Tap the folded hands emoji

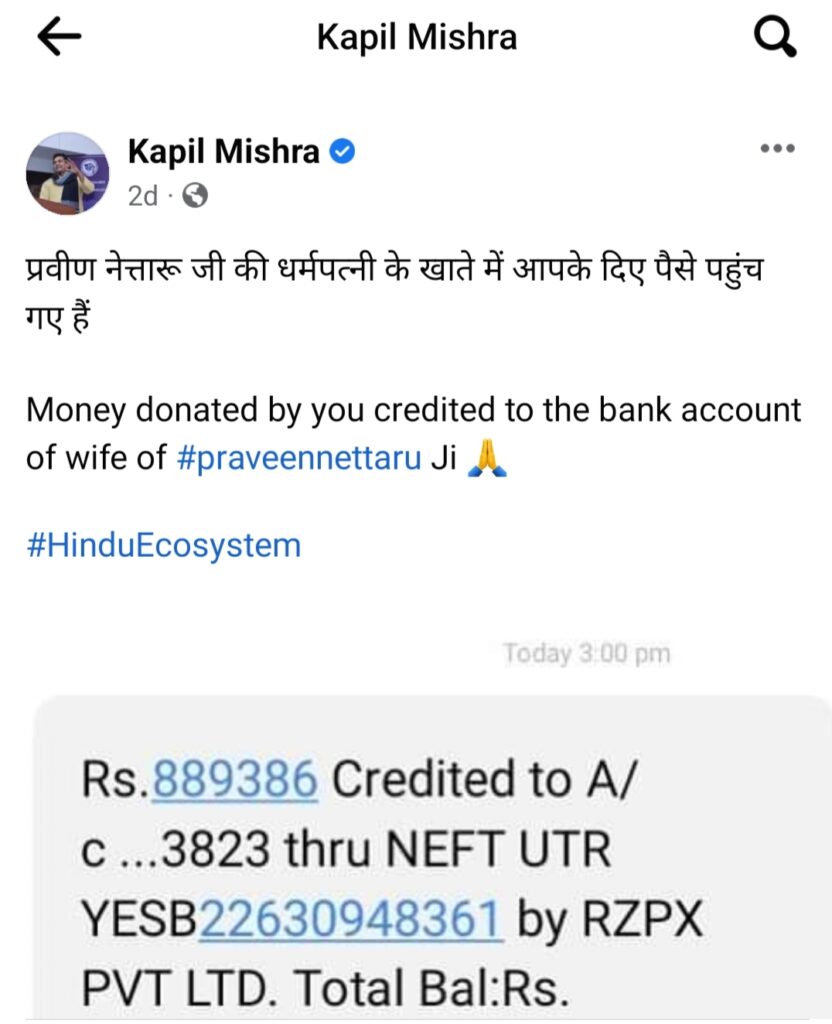point(487,457)
